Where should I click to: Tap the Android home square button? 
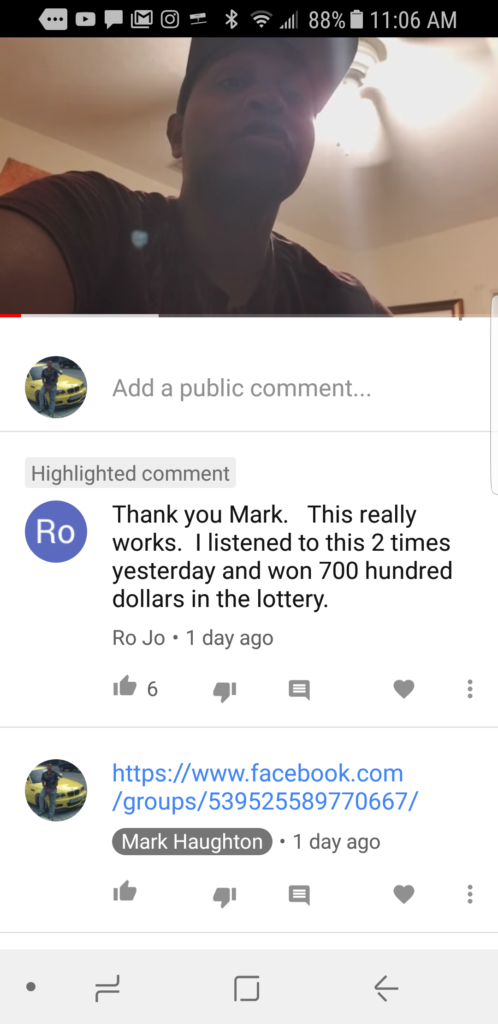tap(247, 988)
